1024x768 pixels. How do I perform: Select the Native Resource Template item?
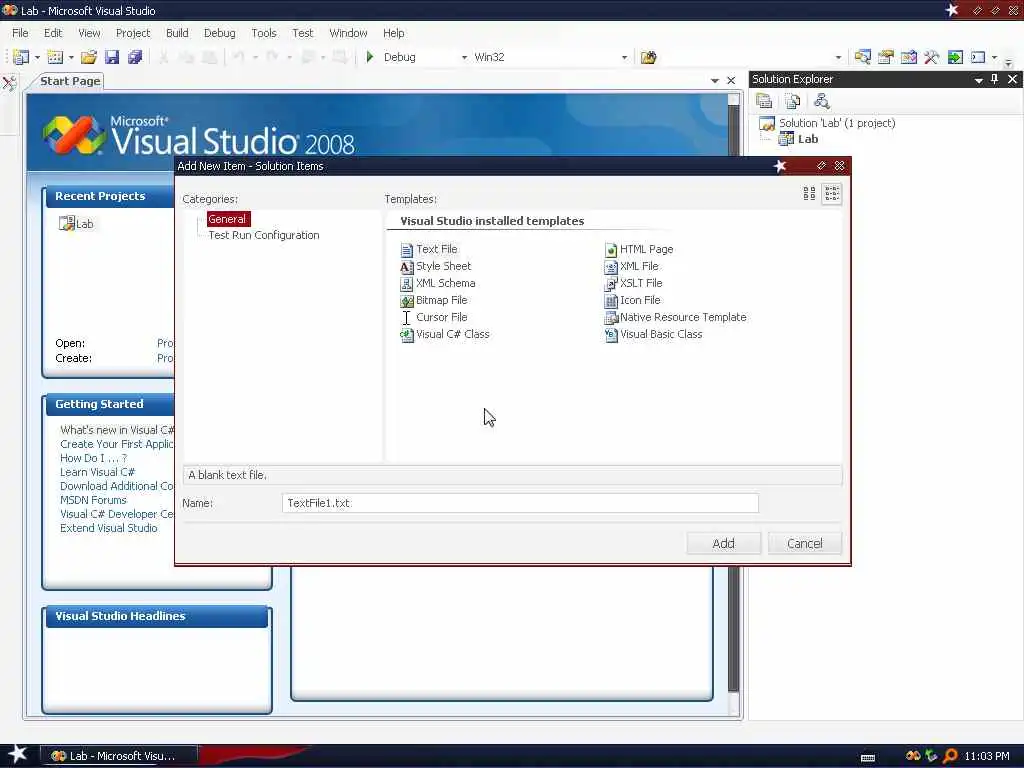[x=675, y=317]
